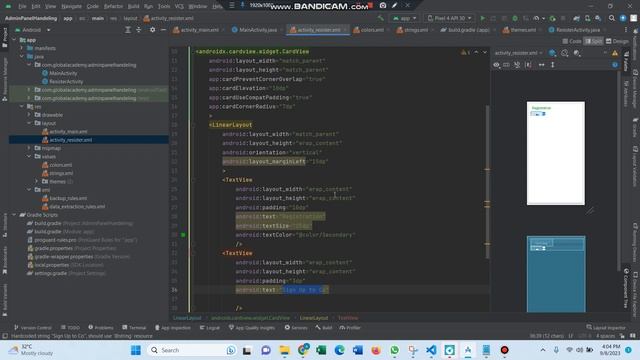Open the File menu
640x360 pixels.
(x=22, y=6)
